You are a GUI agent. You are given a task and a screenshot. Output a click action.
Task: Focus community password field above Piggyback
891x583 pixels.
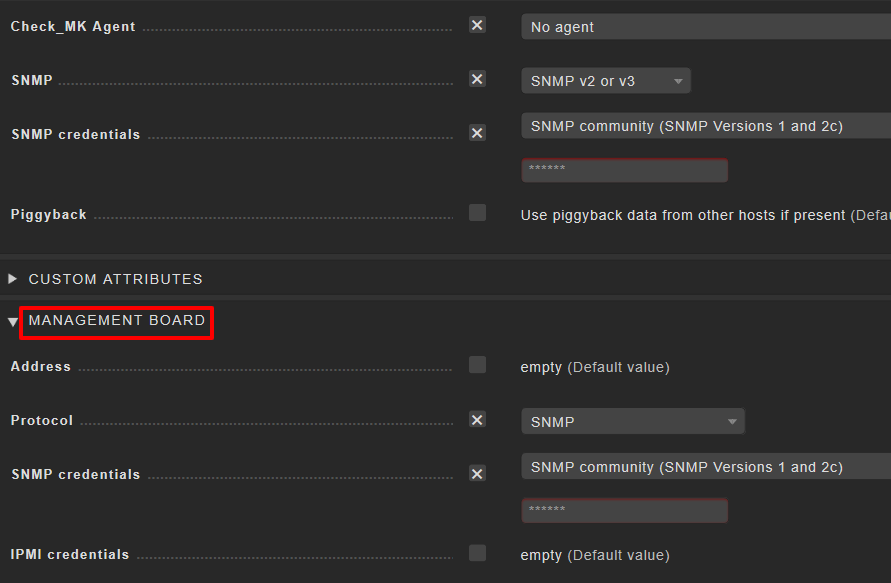[x=624, y=170]
